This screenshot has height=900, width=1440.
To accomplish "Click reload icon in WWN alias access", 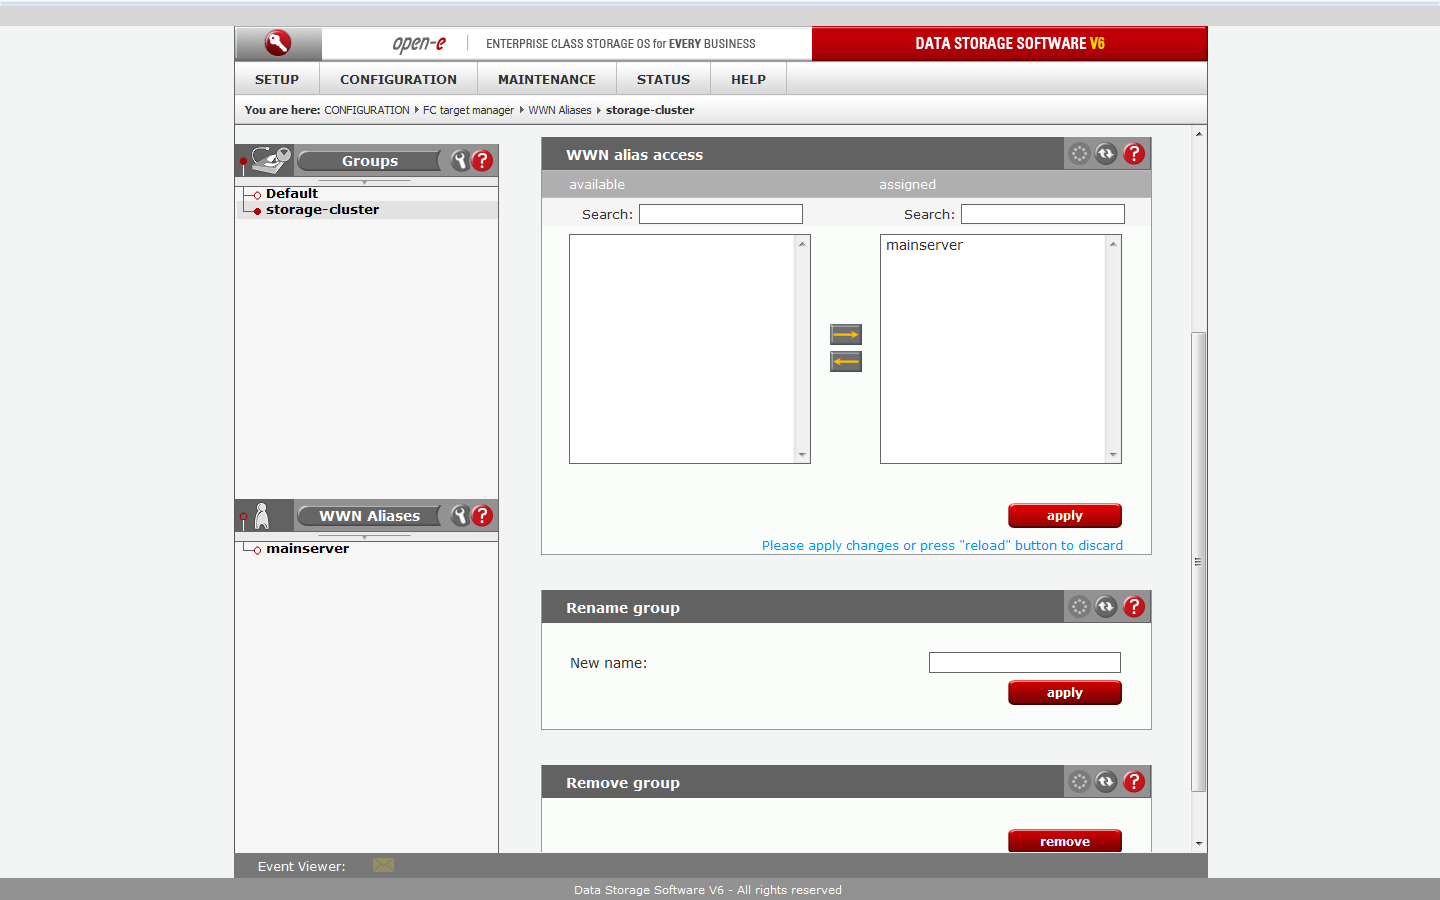I will [x=1106, y=154].
